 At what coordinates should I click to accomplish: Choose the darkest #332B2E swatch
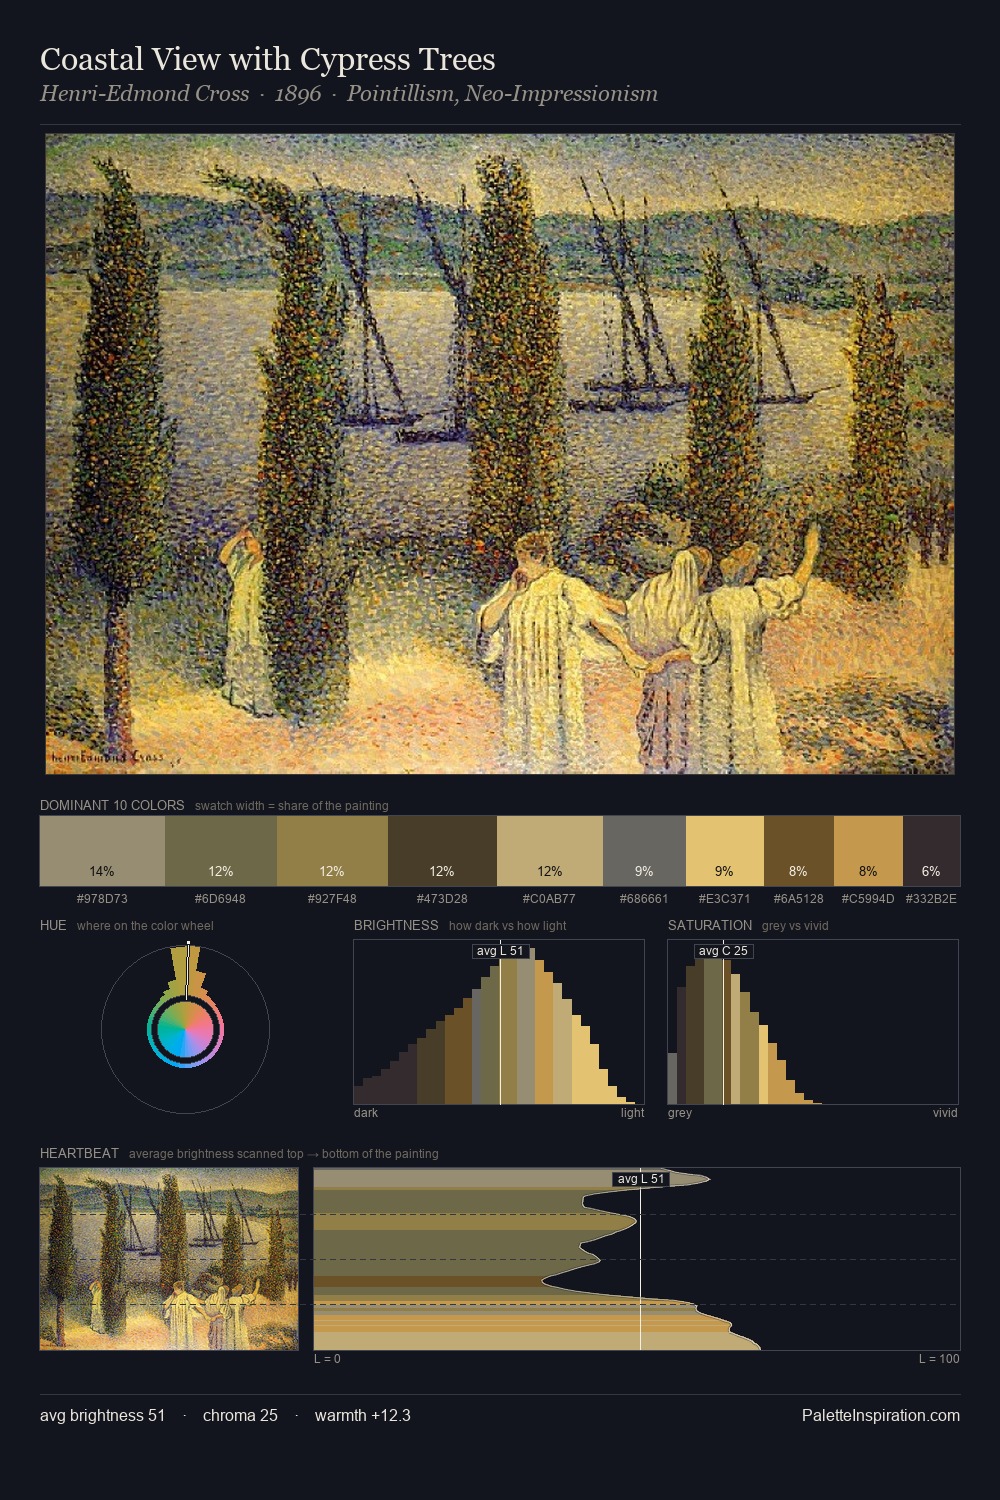[x=931, y=851]
